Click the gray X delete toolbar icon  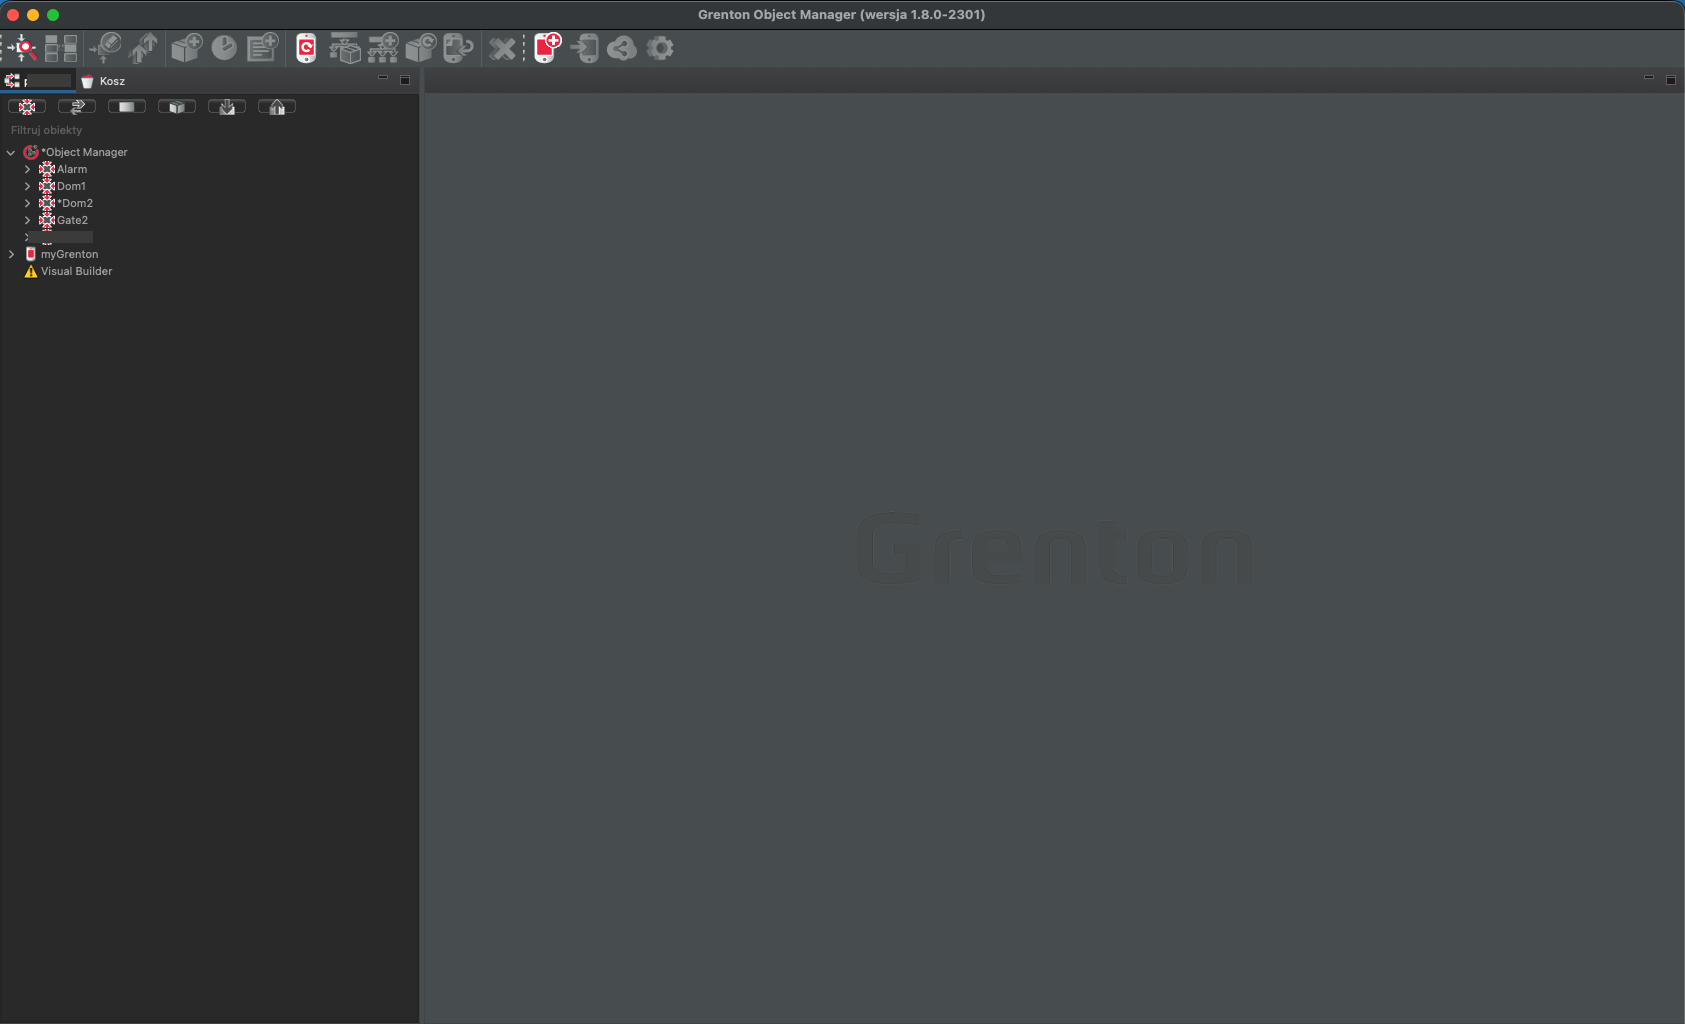503,48
